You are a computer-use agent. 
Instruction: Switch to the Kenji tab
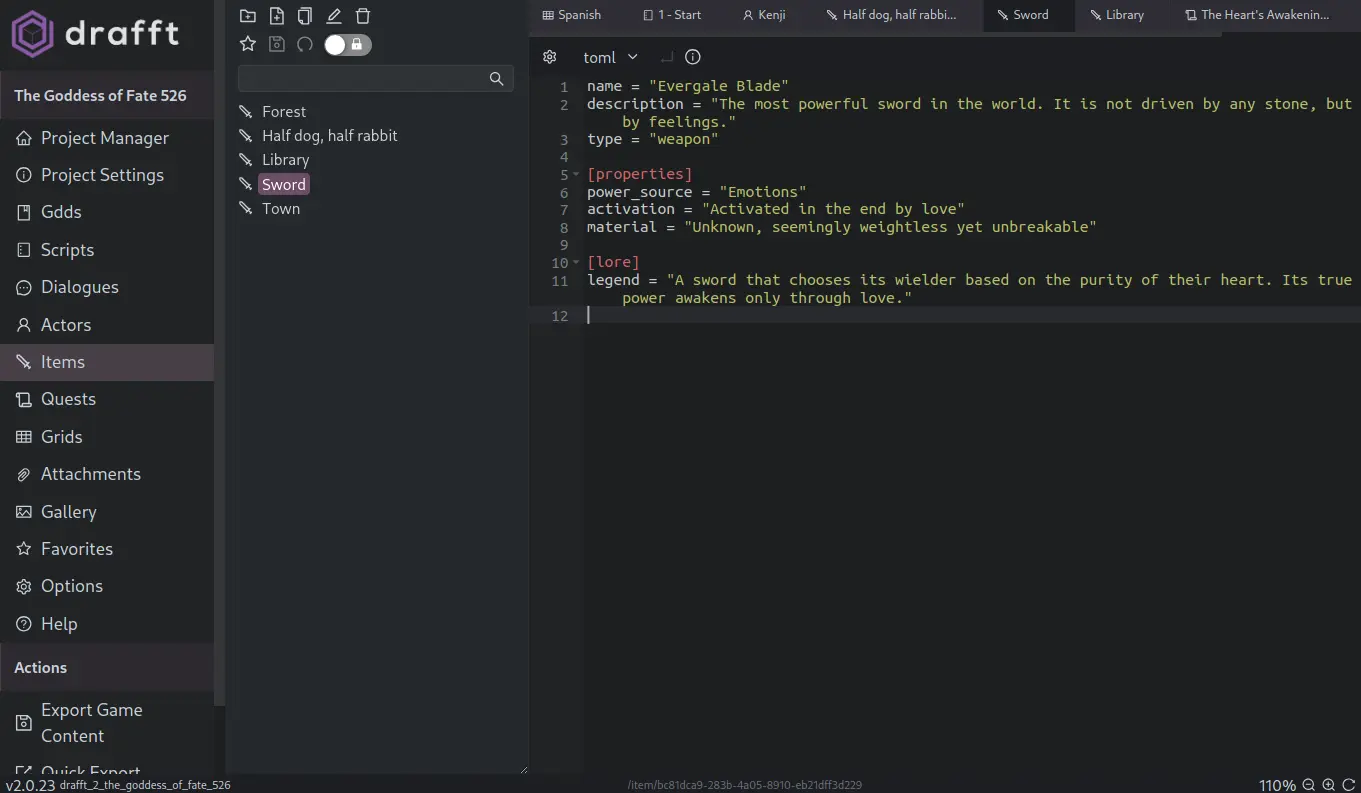pyautogui.click(x=764, y=15)
